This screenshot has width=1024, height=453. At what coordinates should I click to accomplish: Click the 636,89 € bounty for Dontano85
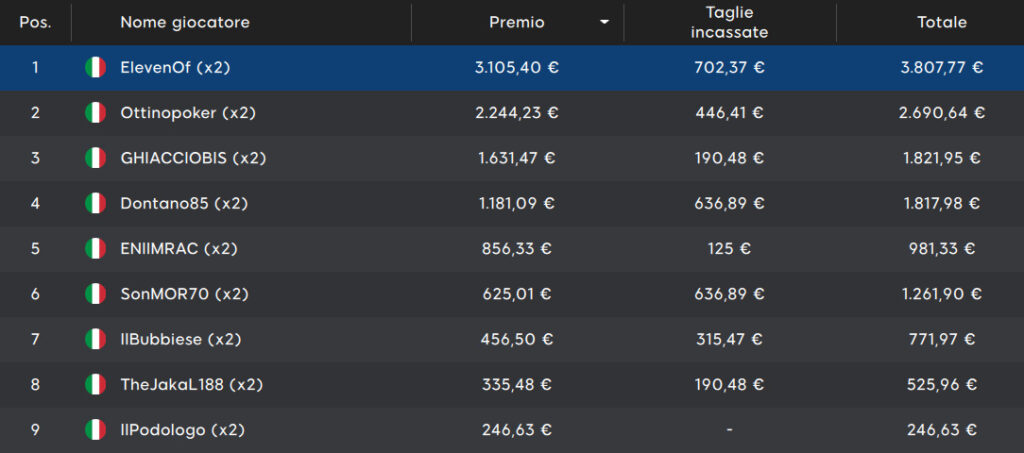(729, 204)
